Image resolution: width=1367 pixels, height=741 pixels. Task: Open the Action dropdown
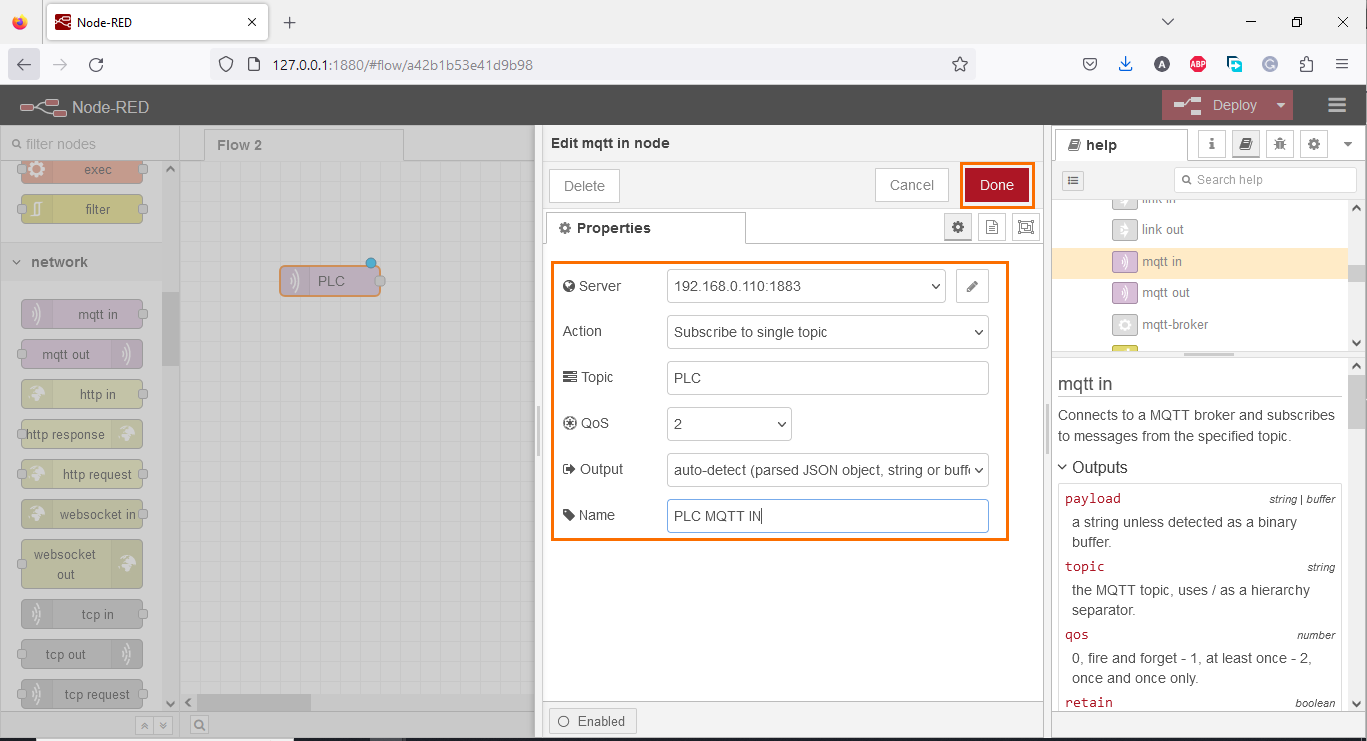tap(827, 331)
